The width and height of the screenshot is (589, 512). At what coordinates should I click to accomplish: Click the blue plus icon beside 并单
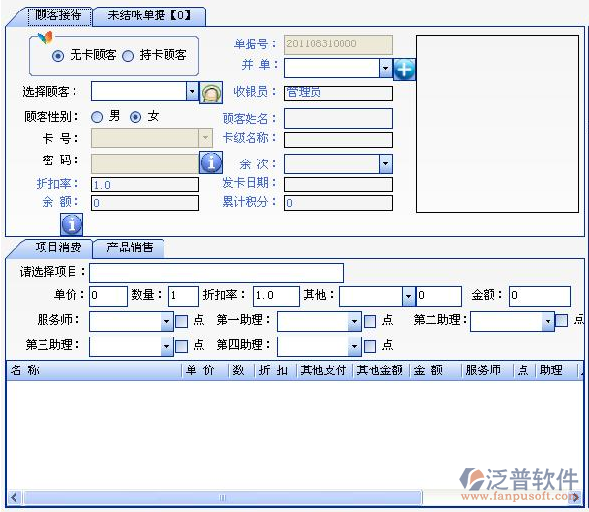404,69
